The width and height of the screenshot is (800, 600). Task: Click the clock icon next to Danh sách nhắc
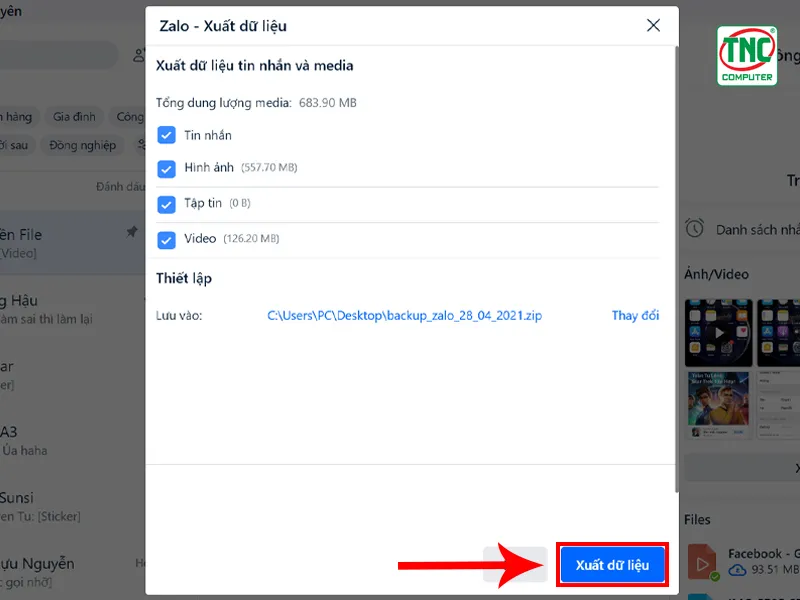(694, 228)
